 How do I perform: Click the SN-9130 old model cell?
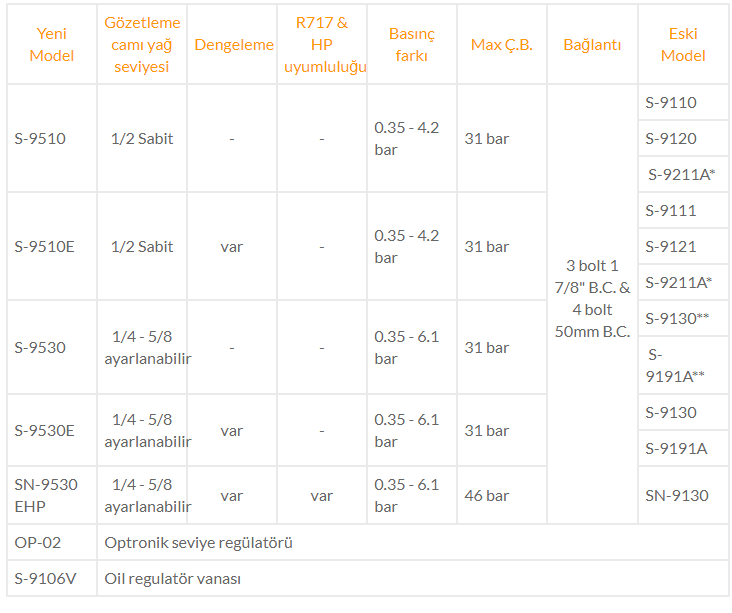point(683,495)
